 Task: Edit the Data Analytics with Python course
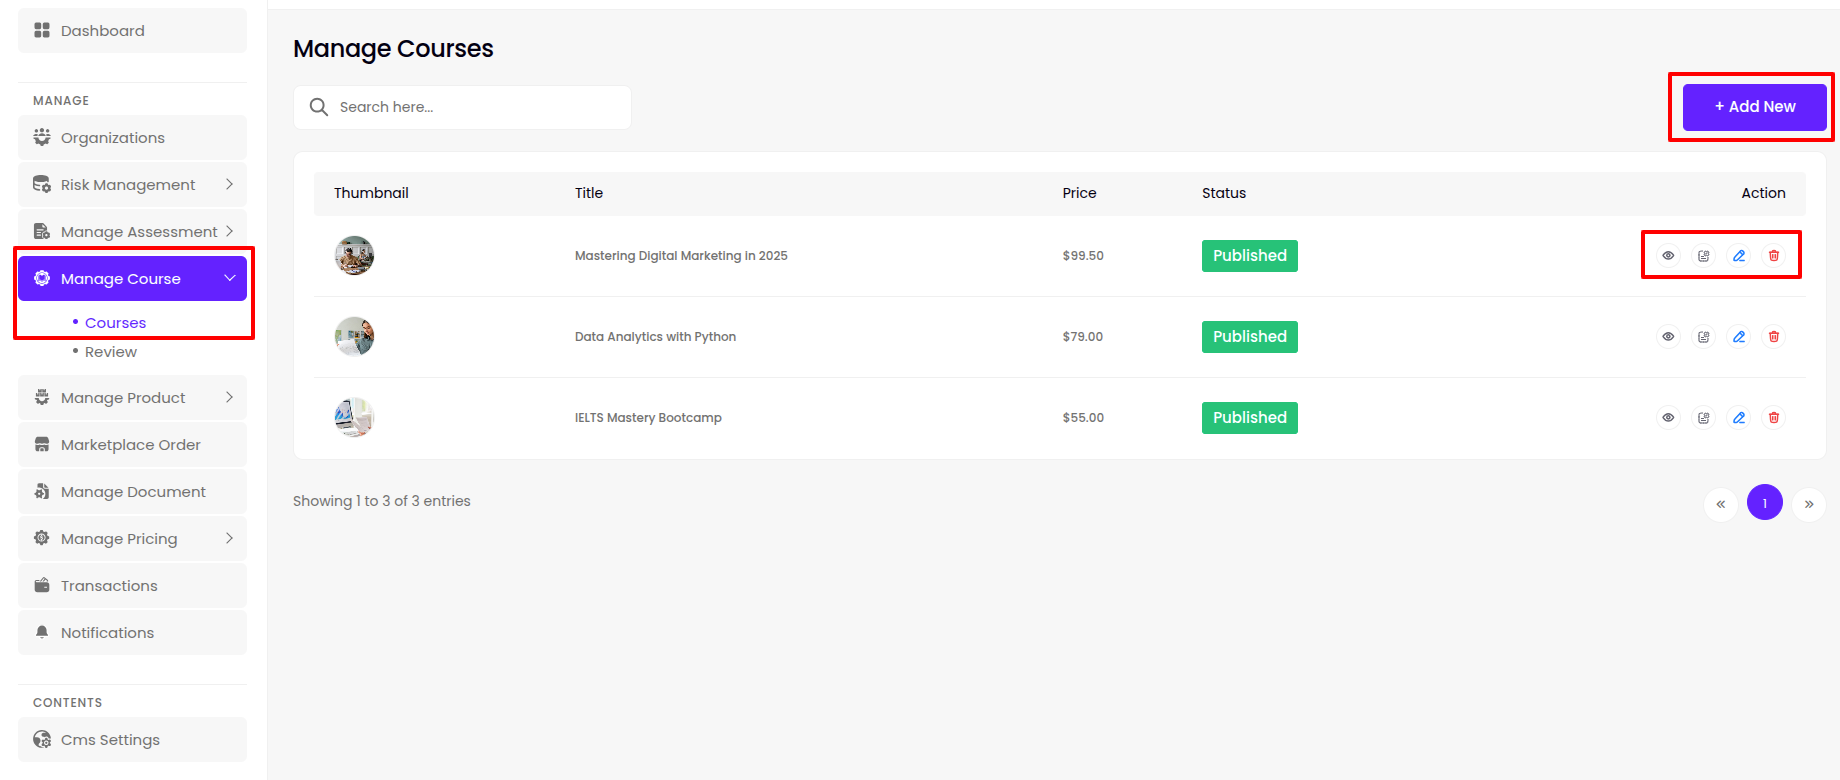(1739, 337)
